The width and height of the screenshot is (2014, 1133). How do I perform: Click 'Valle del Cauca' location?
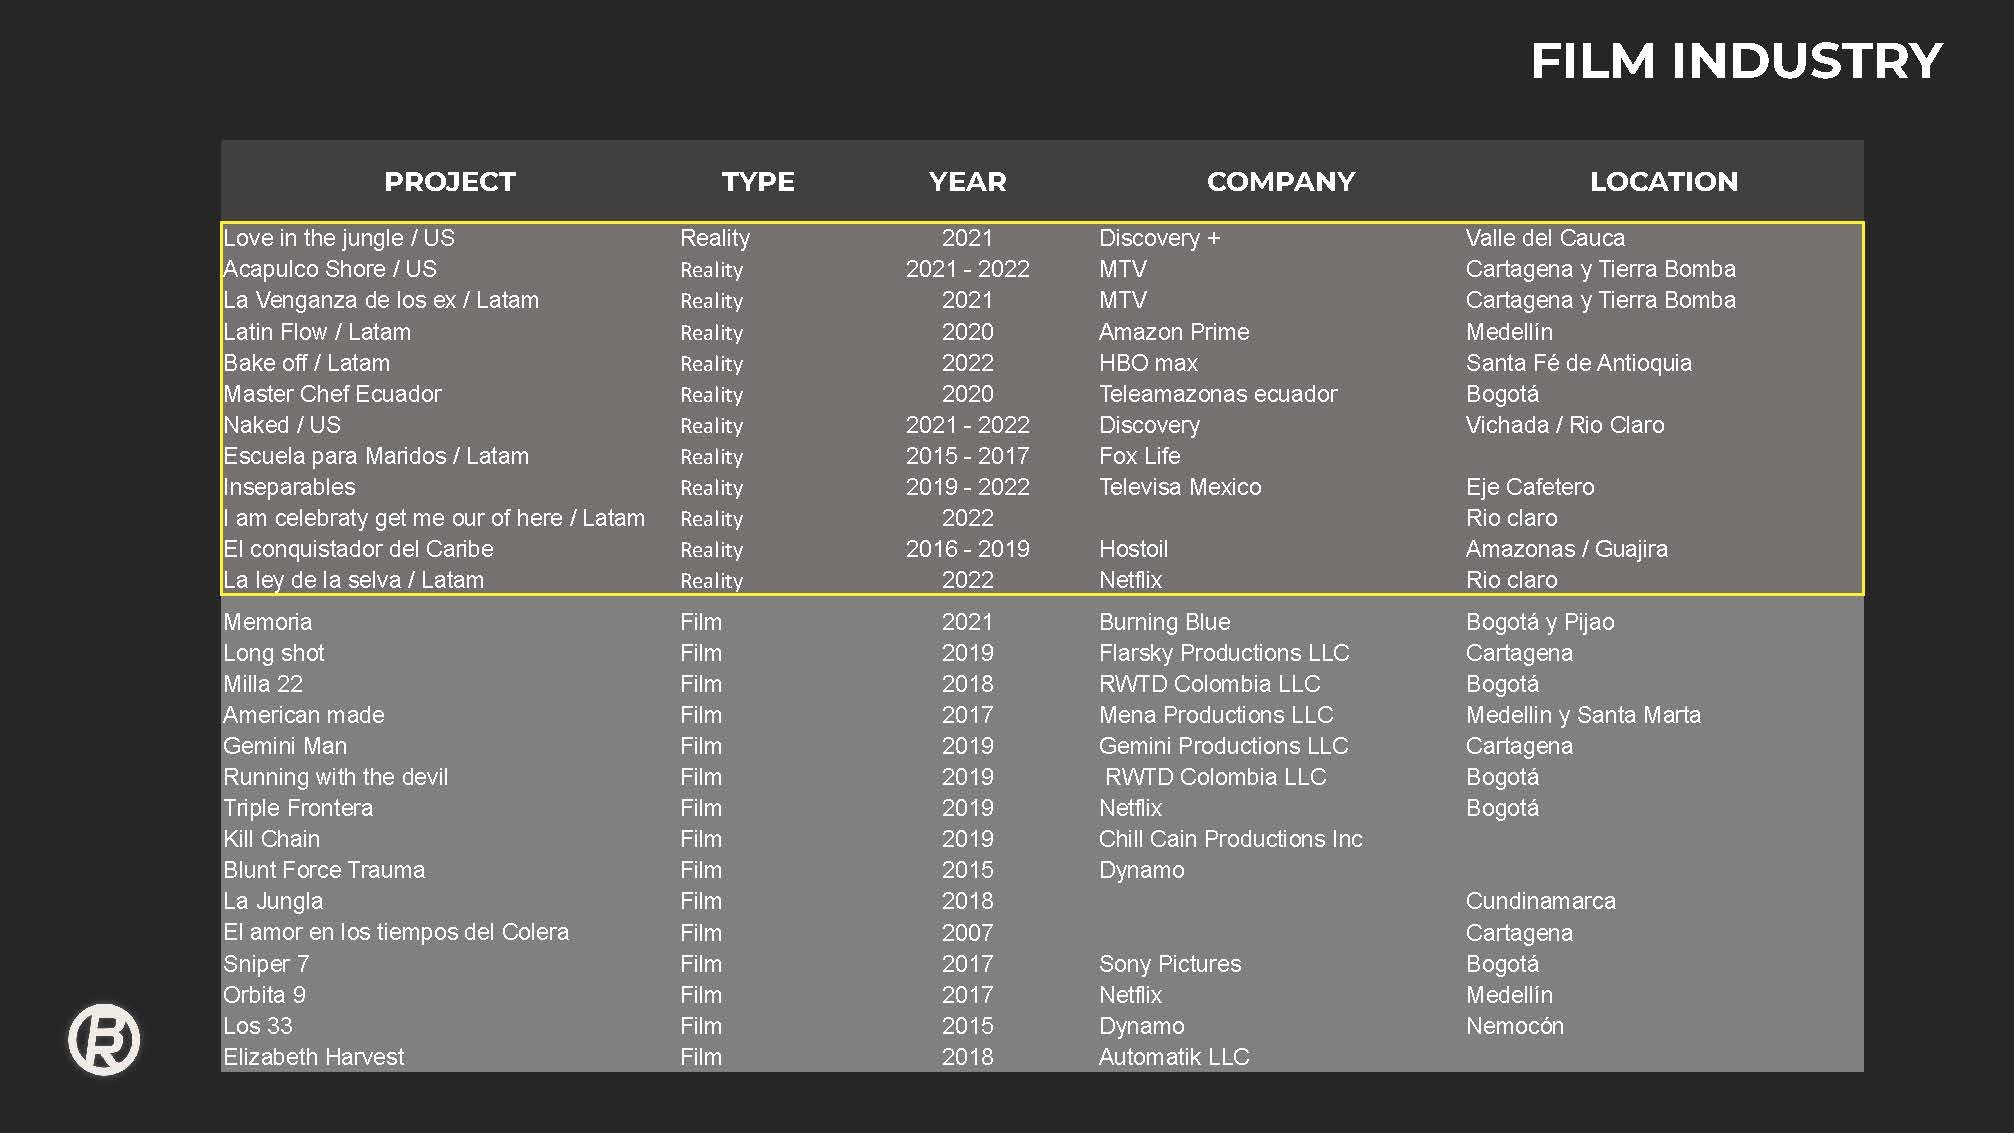tap(1545, 238)
